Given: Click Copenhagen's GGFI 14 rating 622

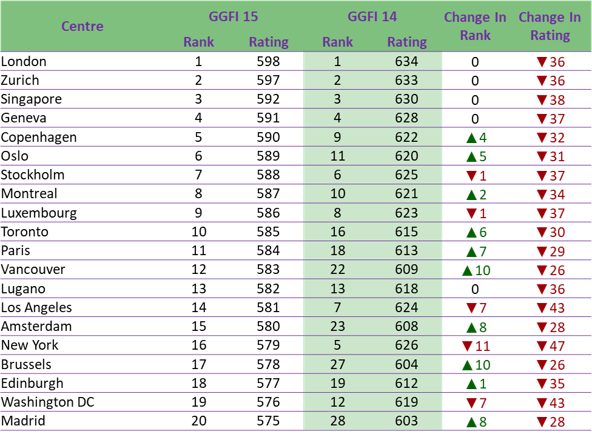Looking at the screenshot, I should (407, 137).
